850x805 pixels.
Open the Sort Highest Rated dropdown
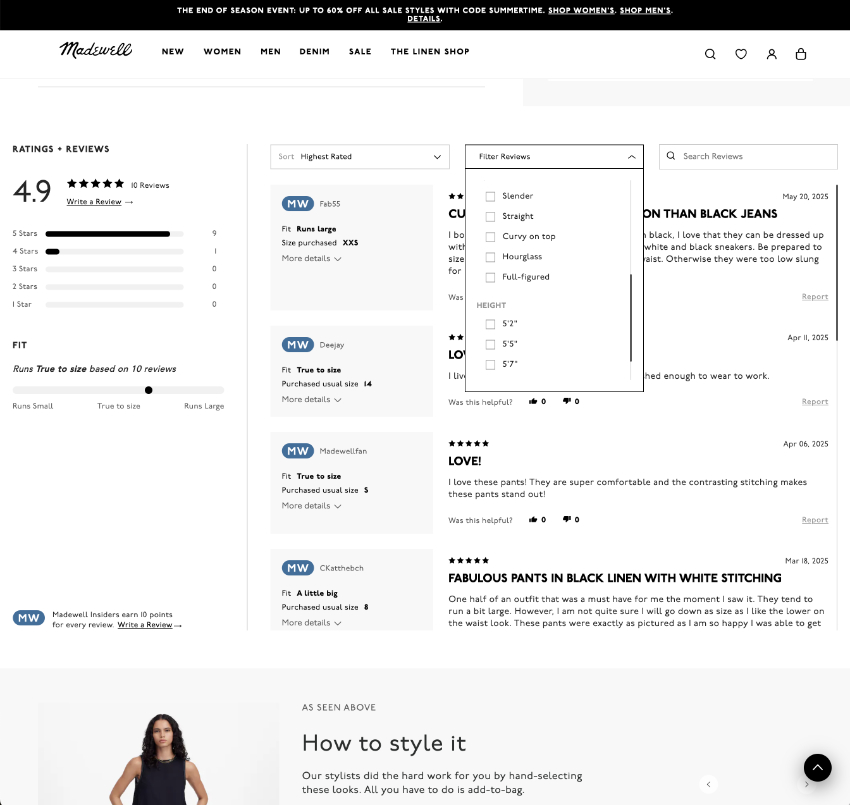360,157
